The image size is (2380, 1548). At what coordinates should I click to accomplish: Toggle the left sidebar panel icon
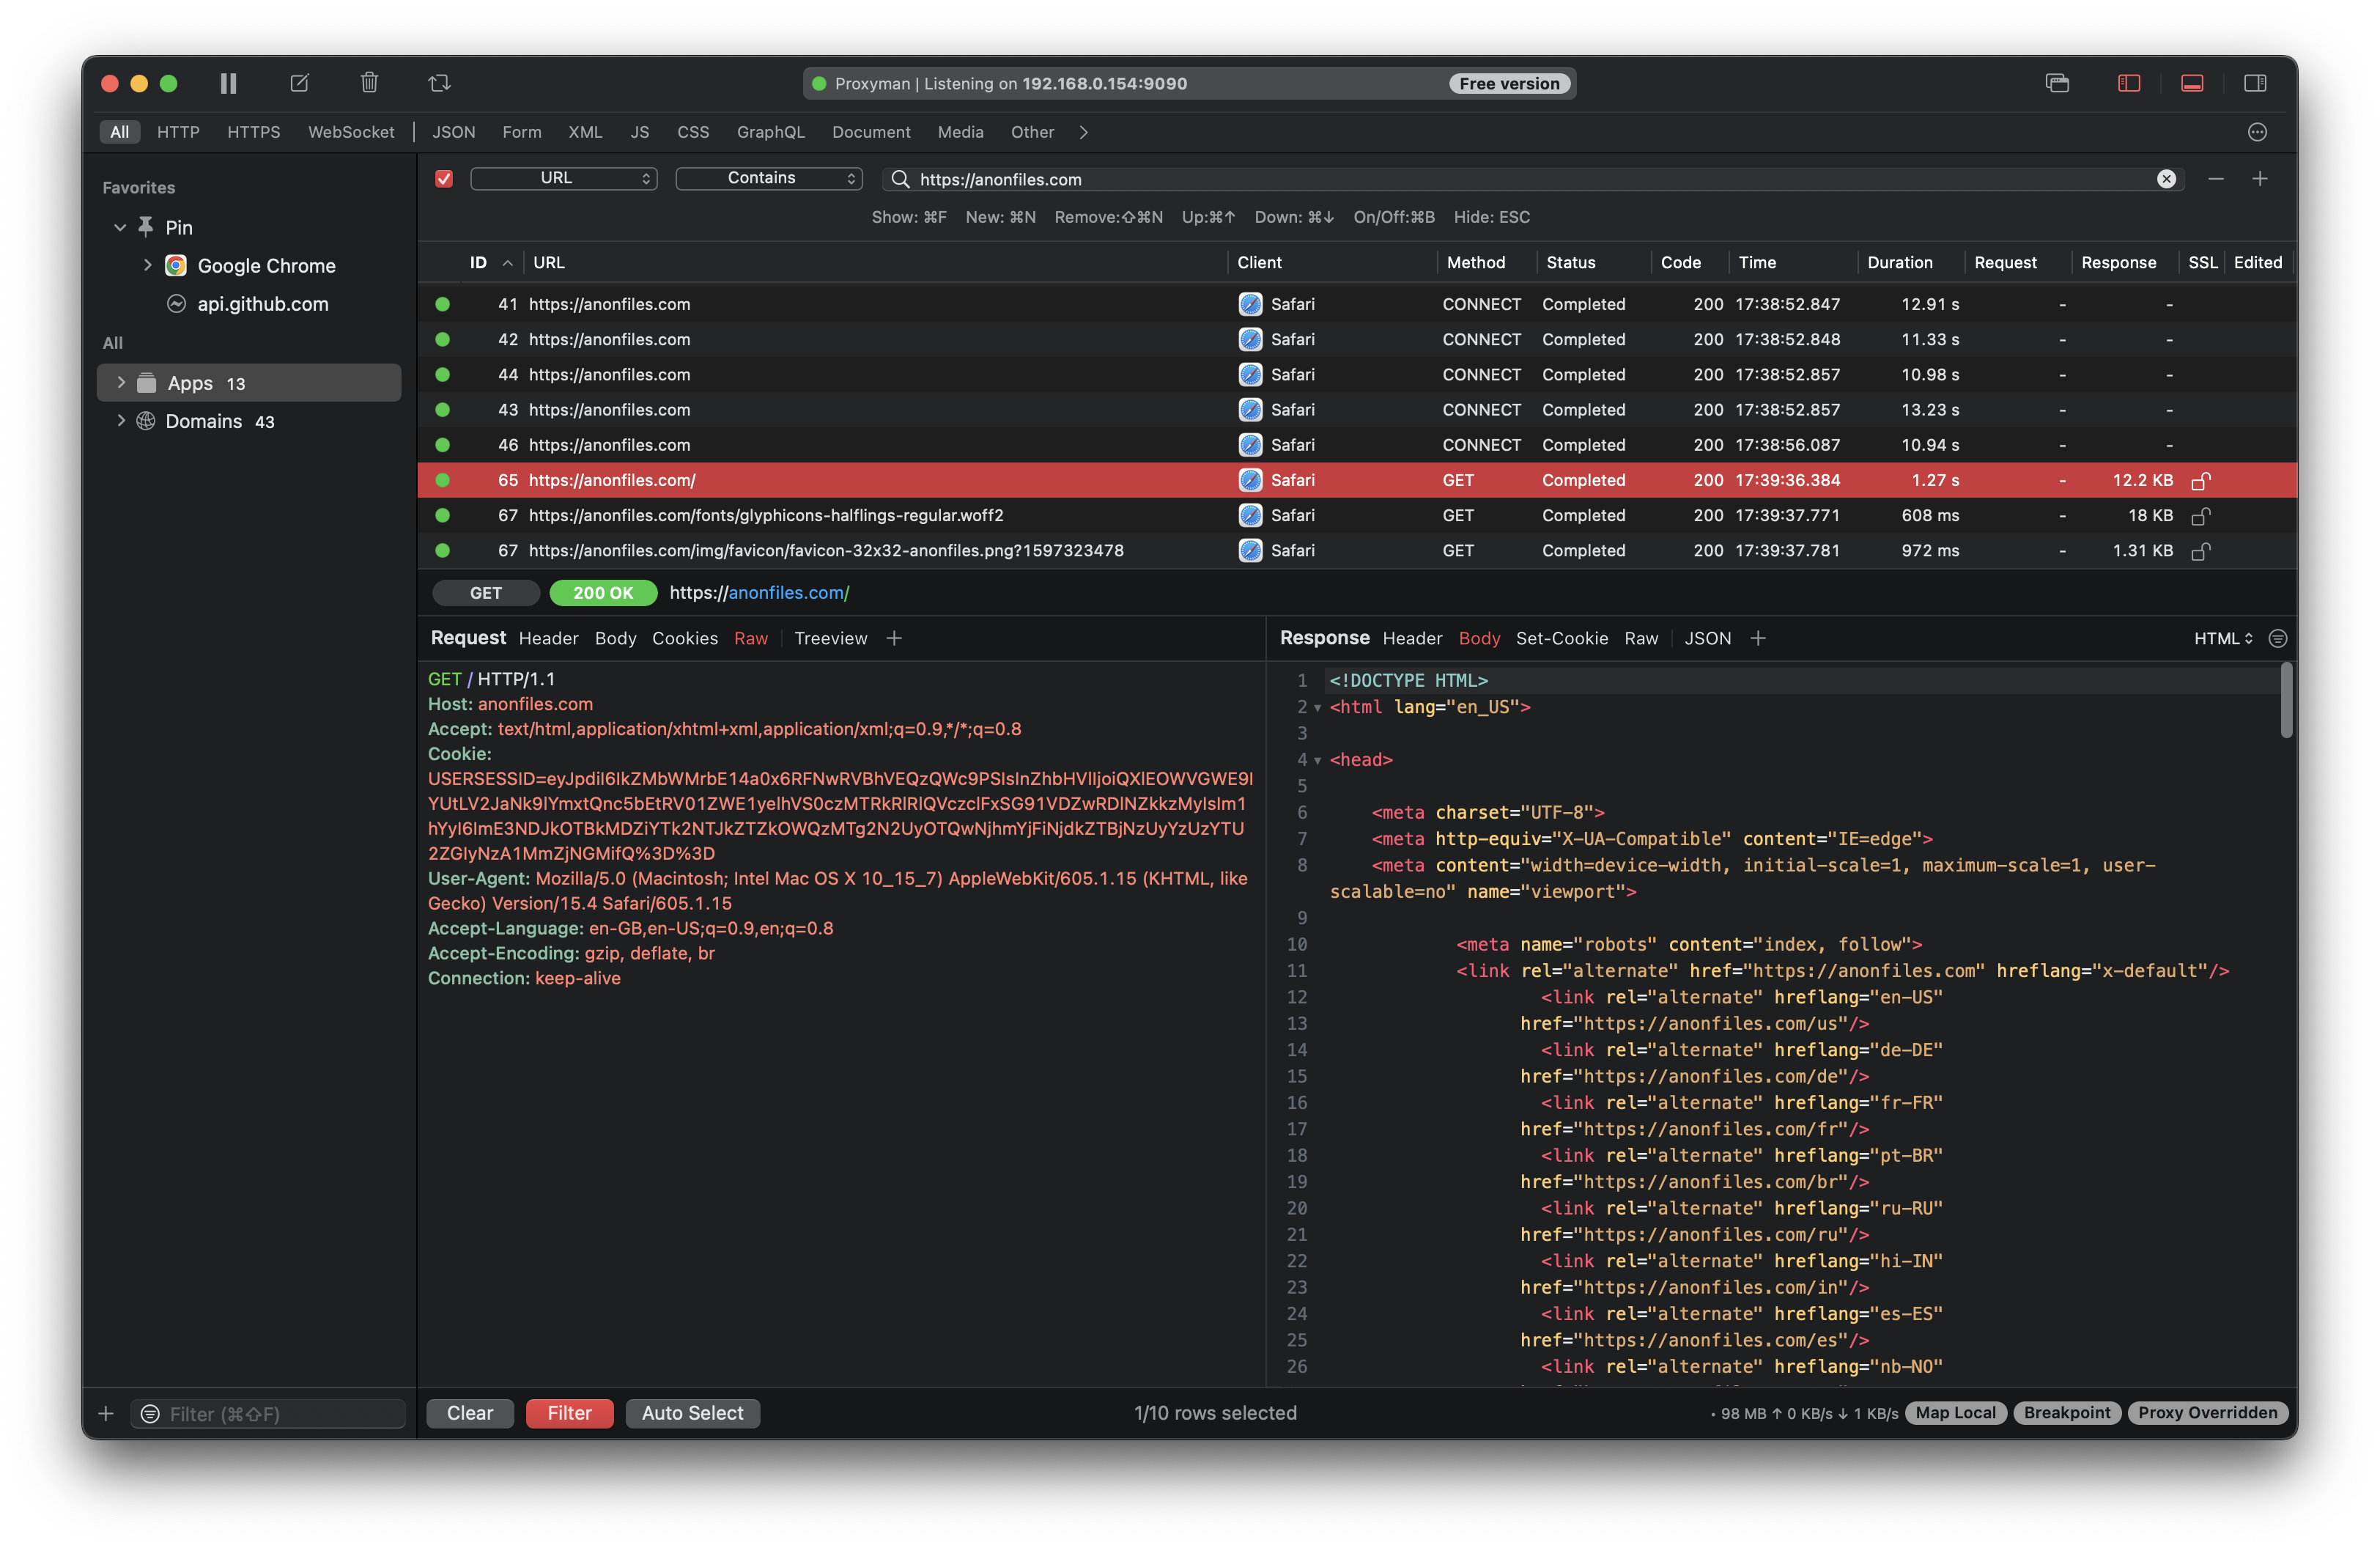(x=2129, y=83)
